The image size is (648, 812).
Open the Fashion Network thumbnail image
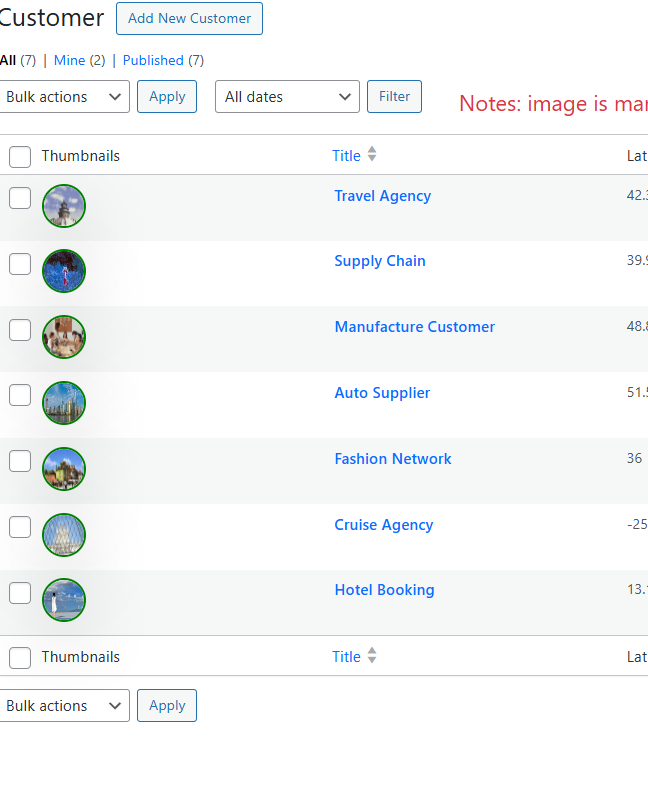pyautogui.click(x=64, y=469)
